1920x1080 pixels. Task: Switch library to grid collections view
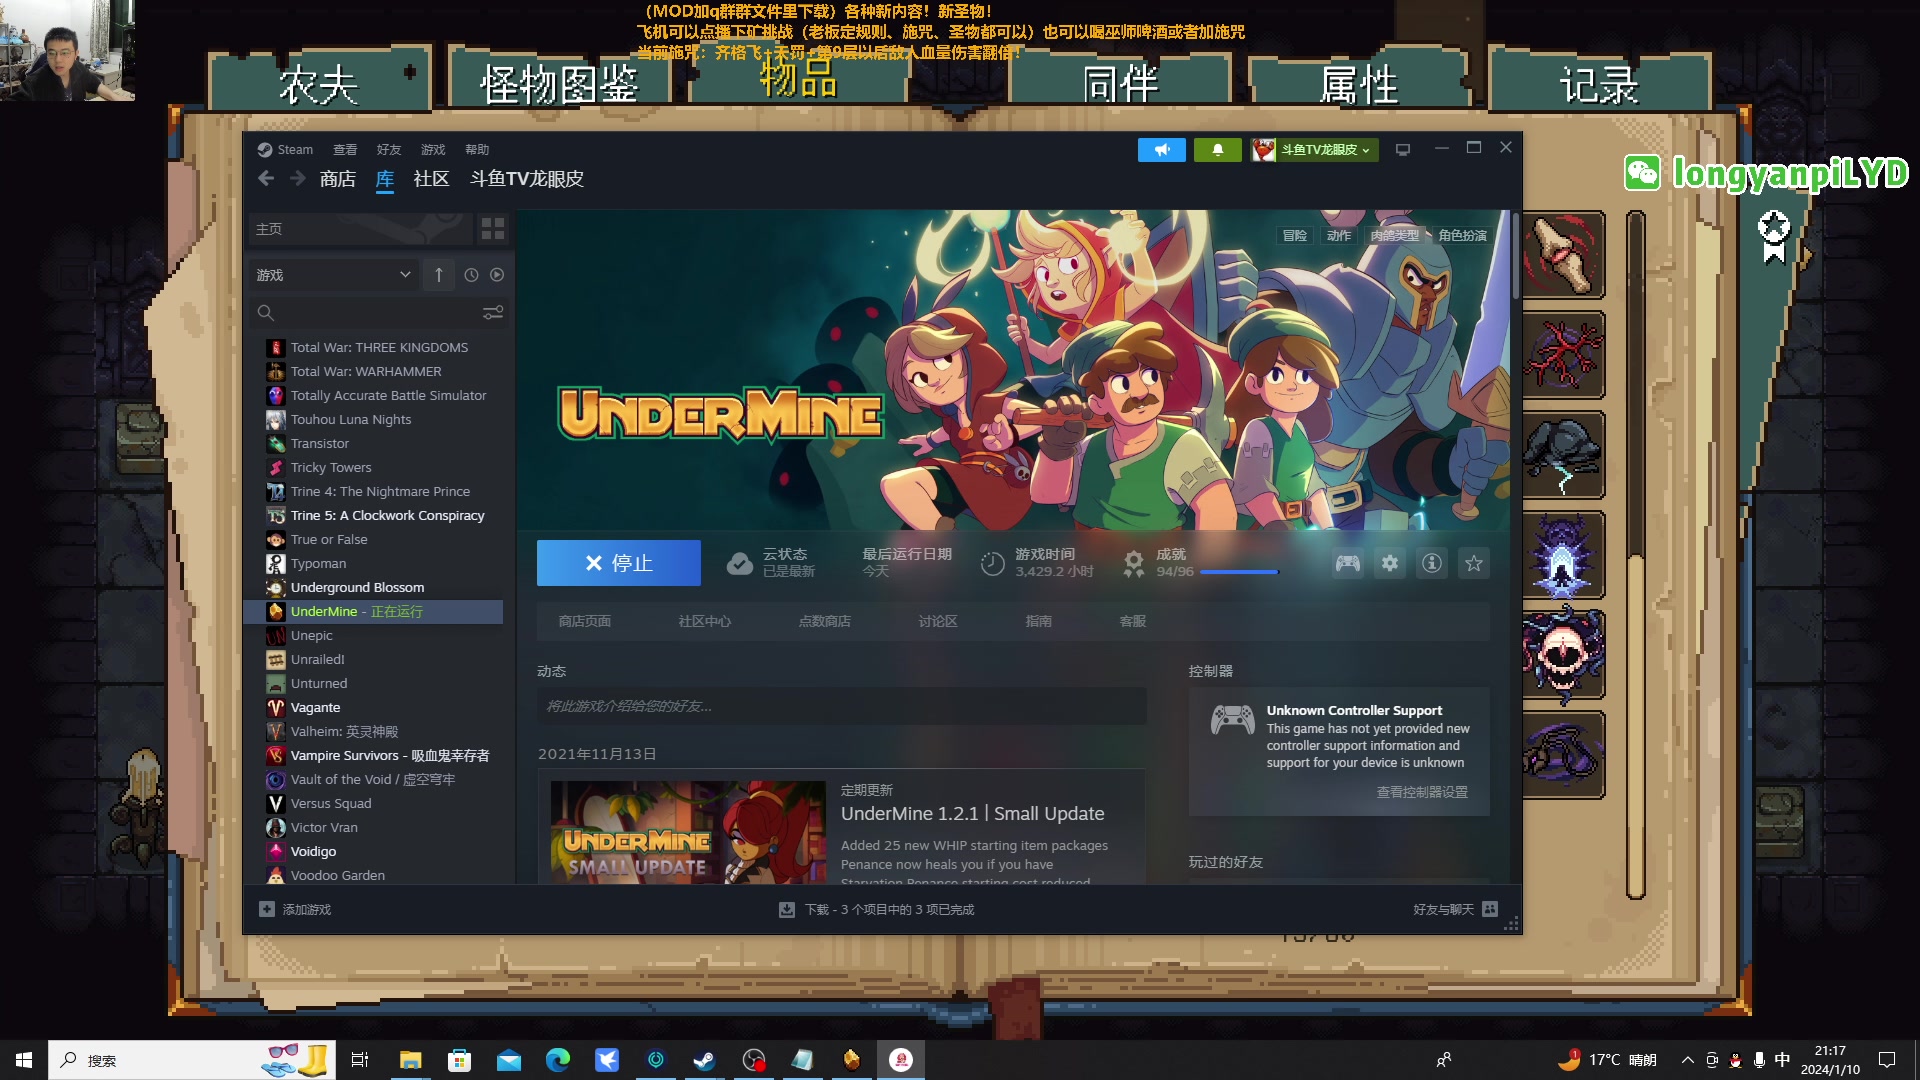492,229
